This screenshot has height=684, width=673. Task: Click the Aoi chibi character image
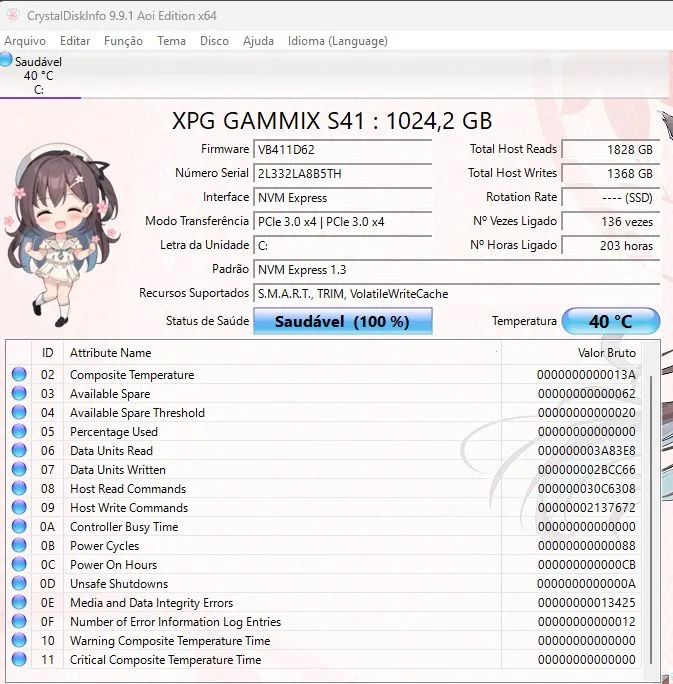point(61,236)
